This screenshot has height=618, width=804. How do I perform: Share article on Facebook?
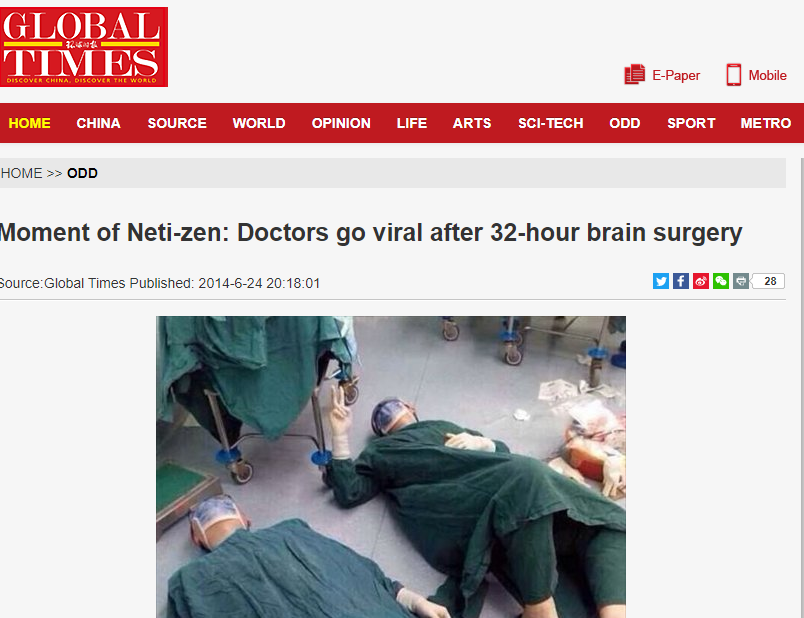[680, 281]
